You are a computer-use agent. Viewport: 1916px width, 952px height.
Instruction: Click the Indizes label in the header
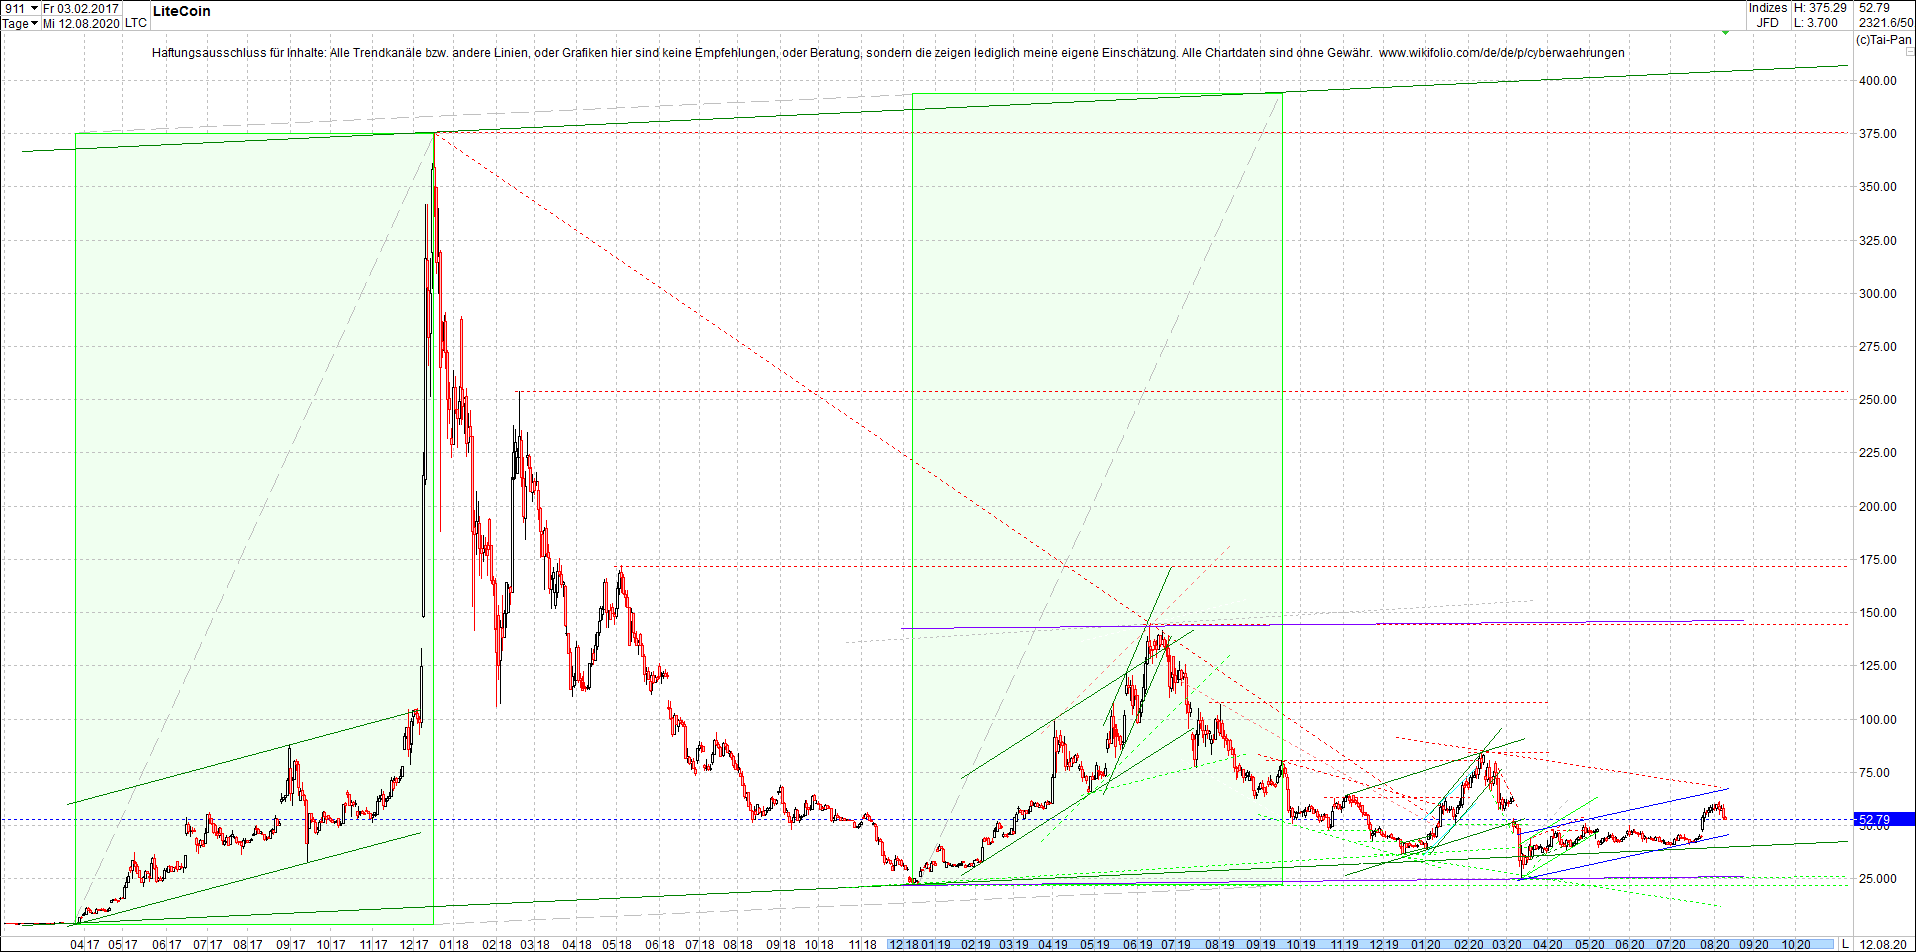click(1766, 8)
